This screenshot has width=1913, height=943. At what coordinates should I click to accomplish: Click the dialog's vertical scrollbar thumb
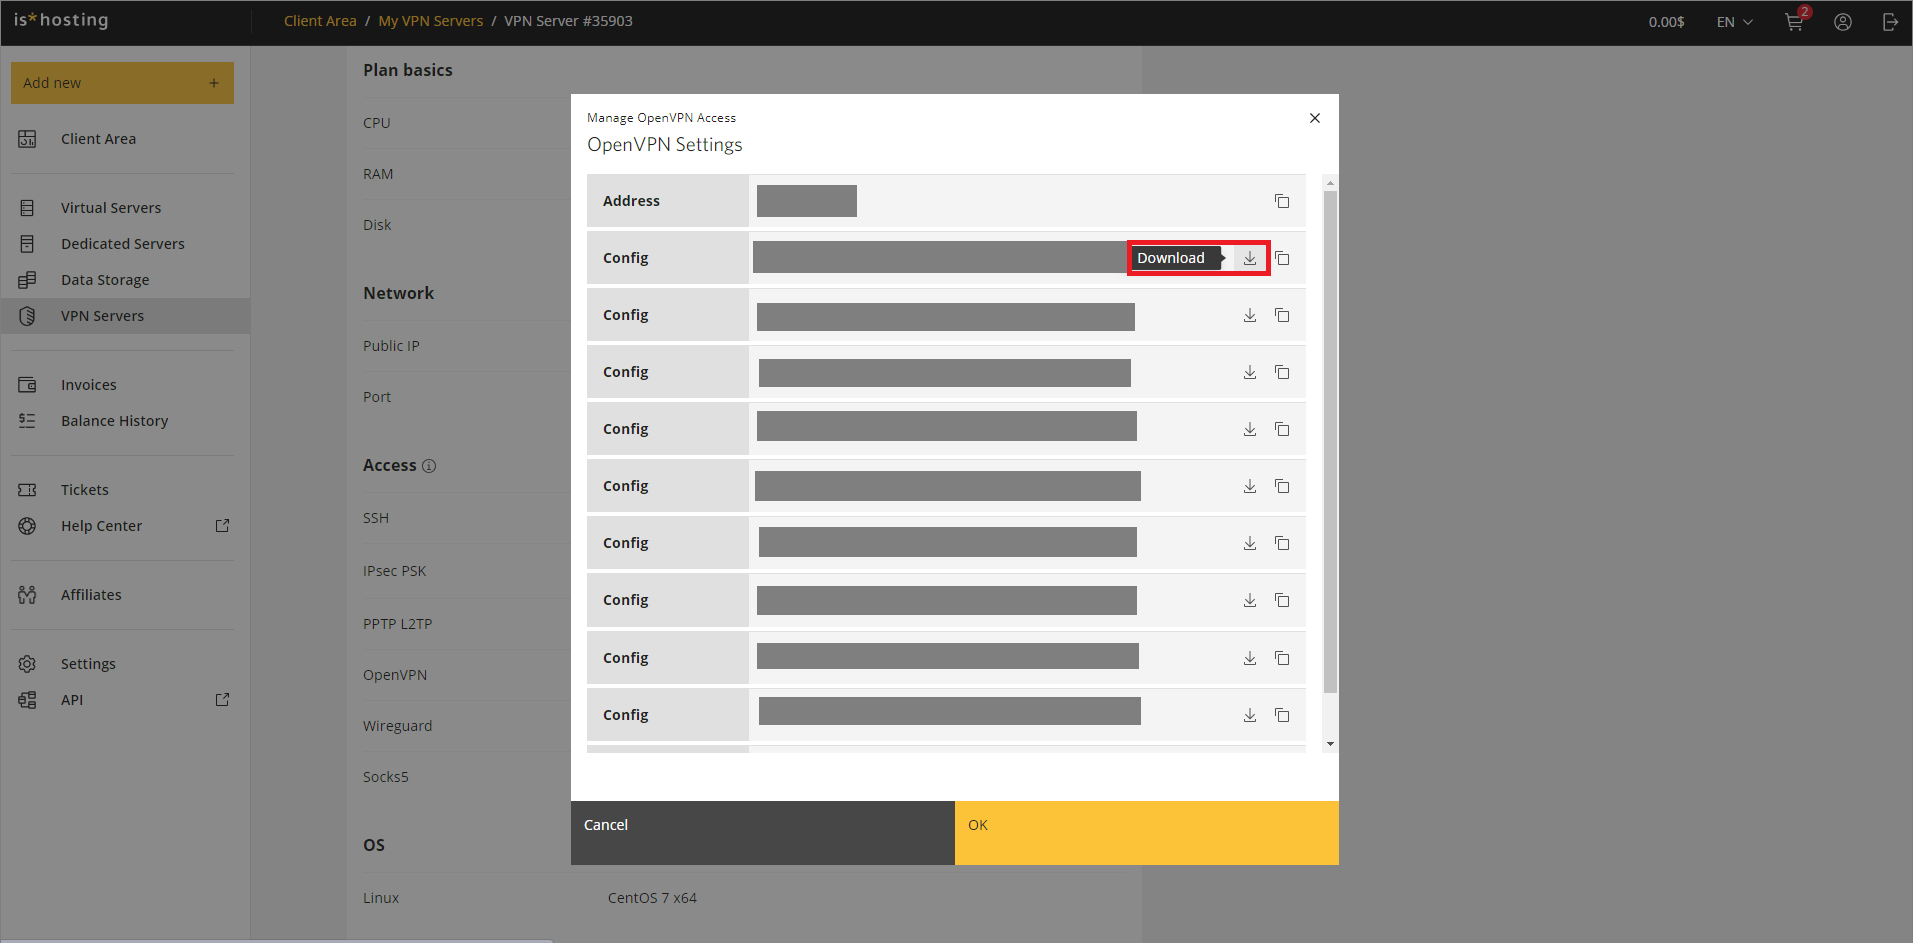coord(1330,441)
